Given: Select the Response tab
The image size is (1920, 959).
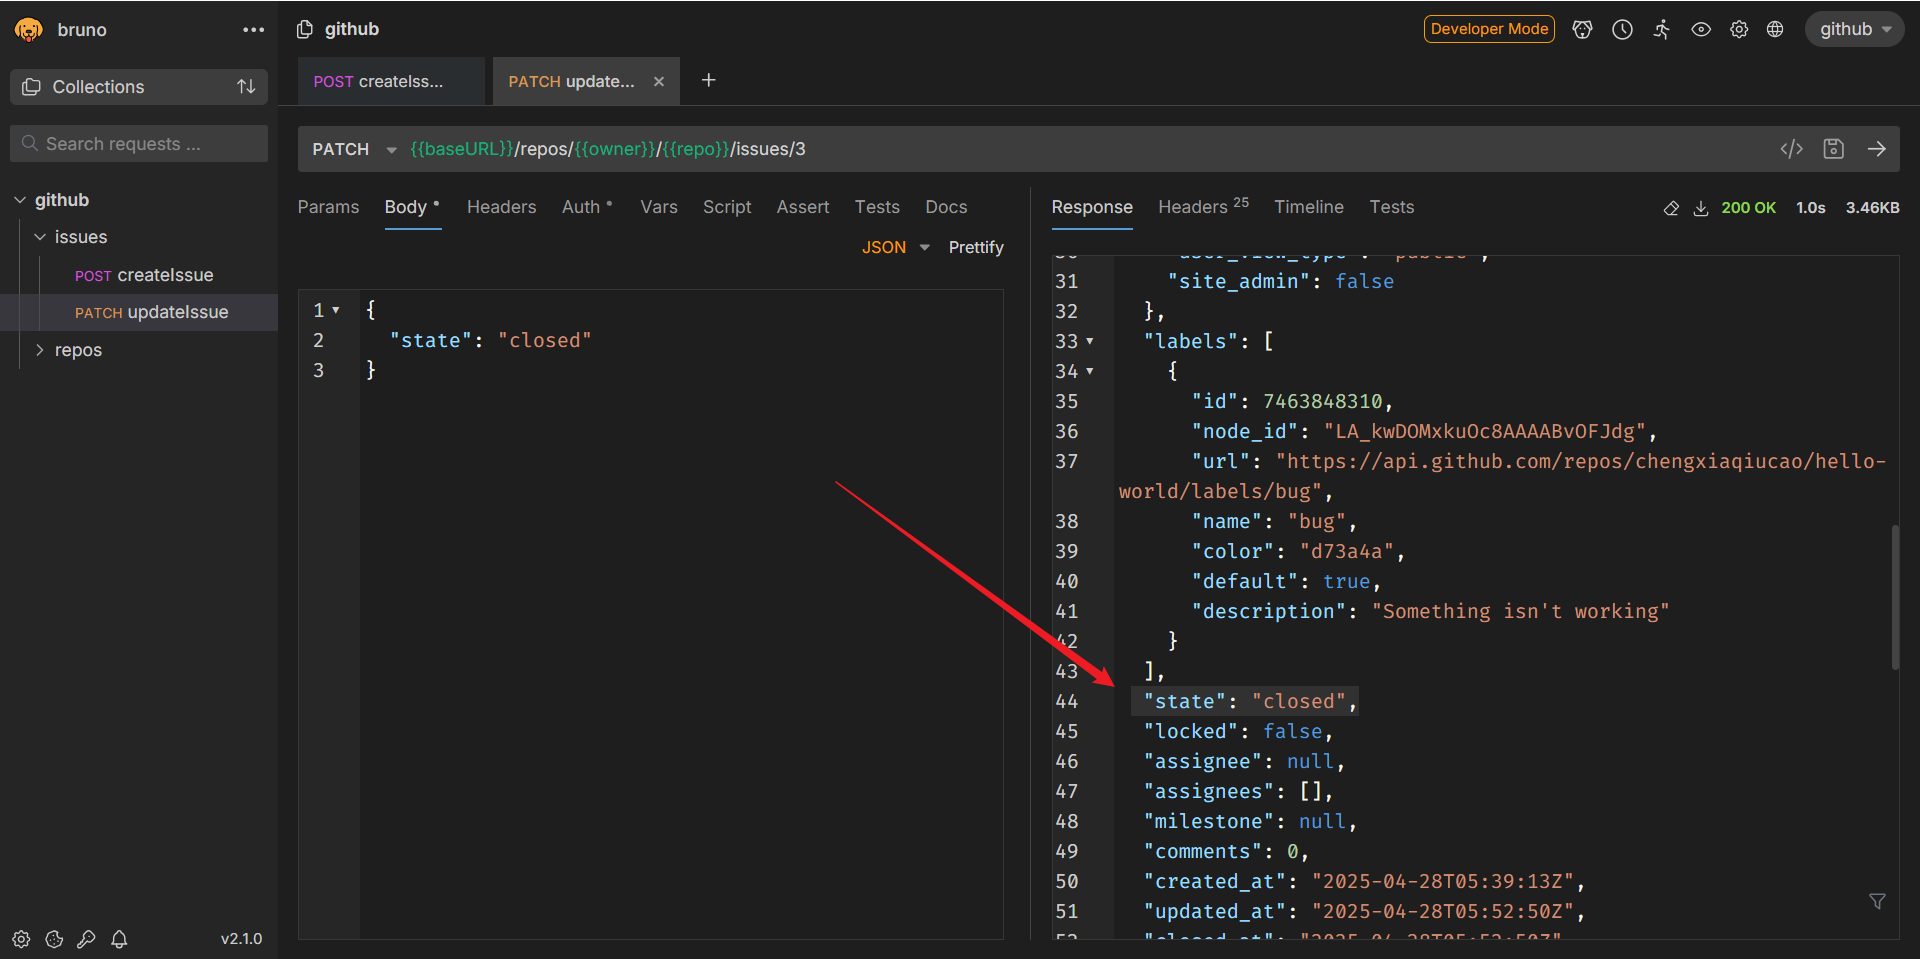Looking at the screenshot, I should point(1091,207).
